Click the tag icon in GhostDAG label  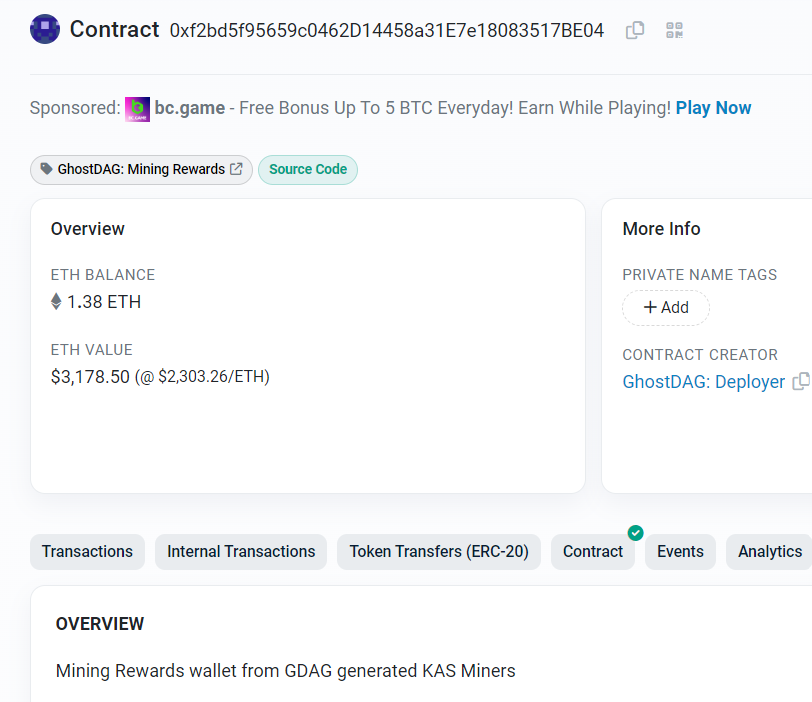click(47, 169)
